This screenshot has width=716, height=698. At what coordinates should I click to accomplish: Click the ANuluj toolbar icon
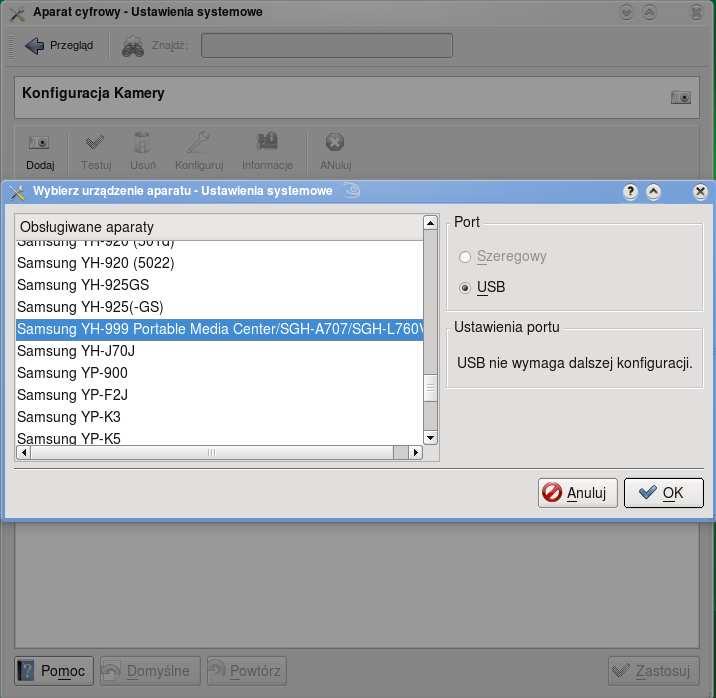[x=335, y=142]
